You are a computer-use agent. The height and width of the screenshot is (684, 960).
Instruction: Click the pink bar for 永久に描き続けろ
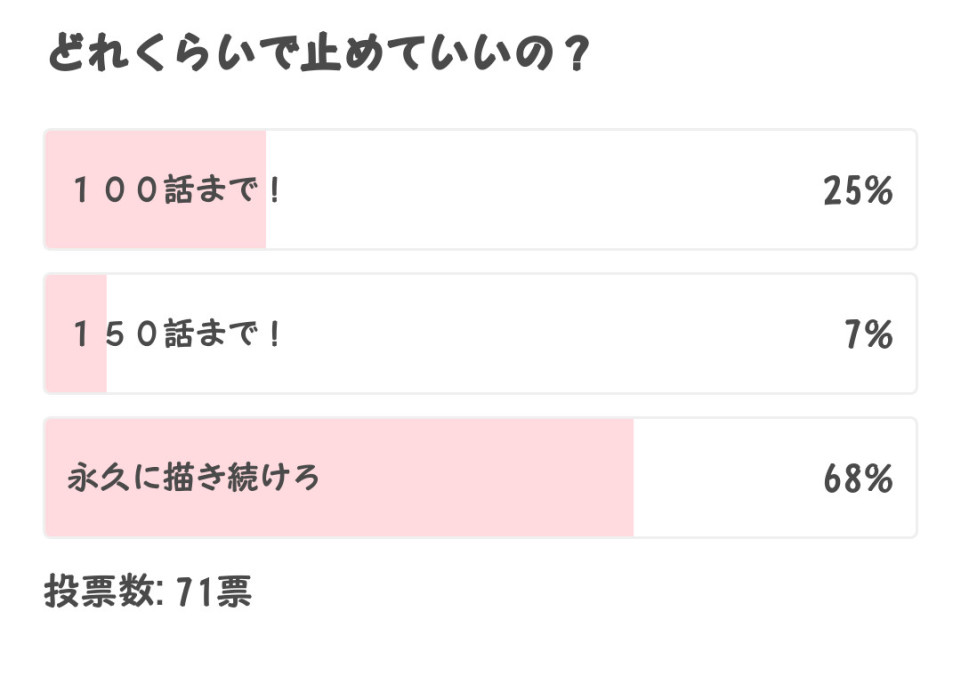point(339,478)
